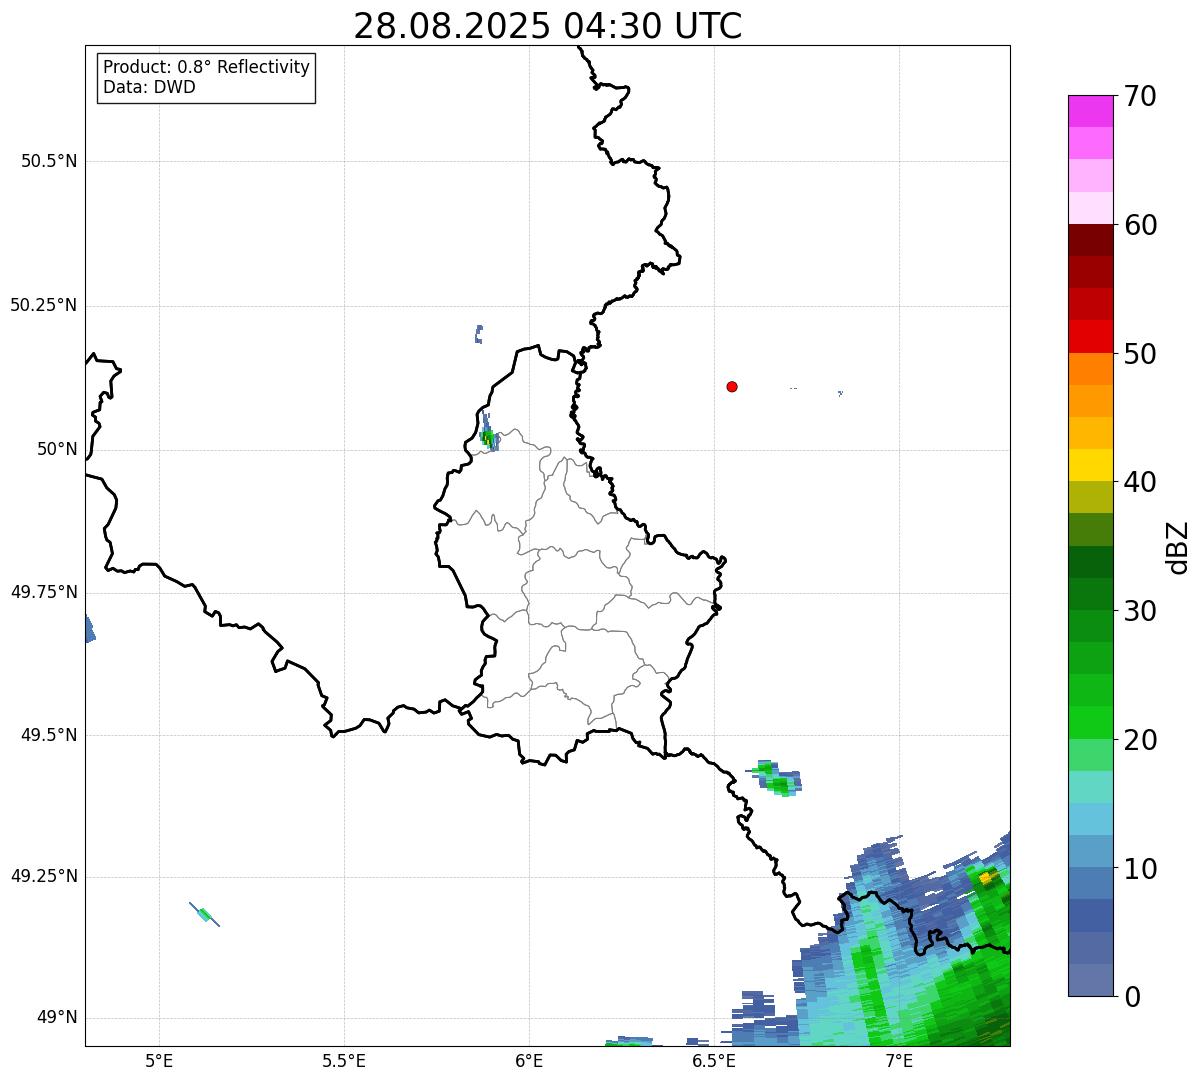The height and width of the screenshot is (1081, 1202).
Task: Click the small blue echo near 50.2°N
Action: pyautogui.click(x=479, y=334)
